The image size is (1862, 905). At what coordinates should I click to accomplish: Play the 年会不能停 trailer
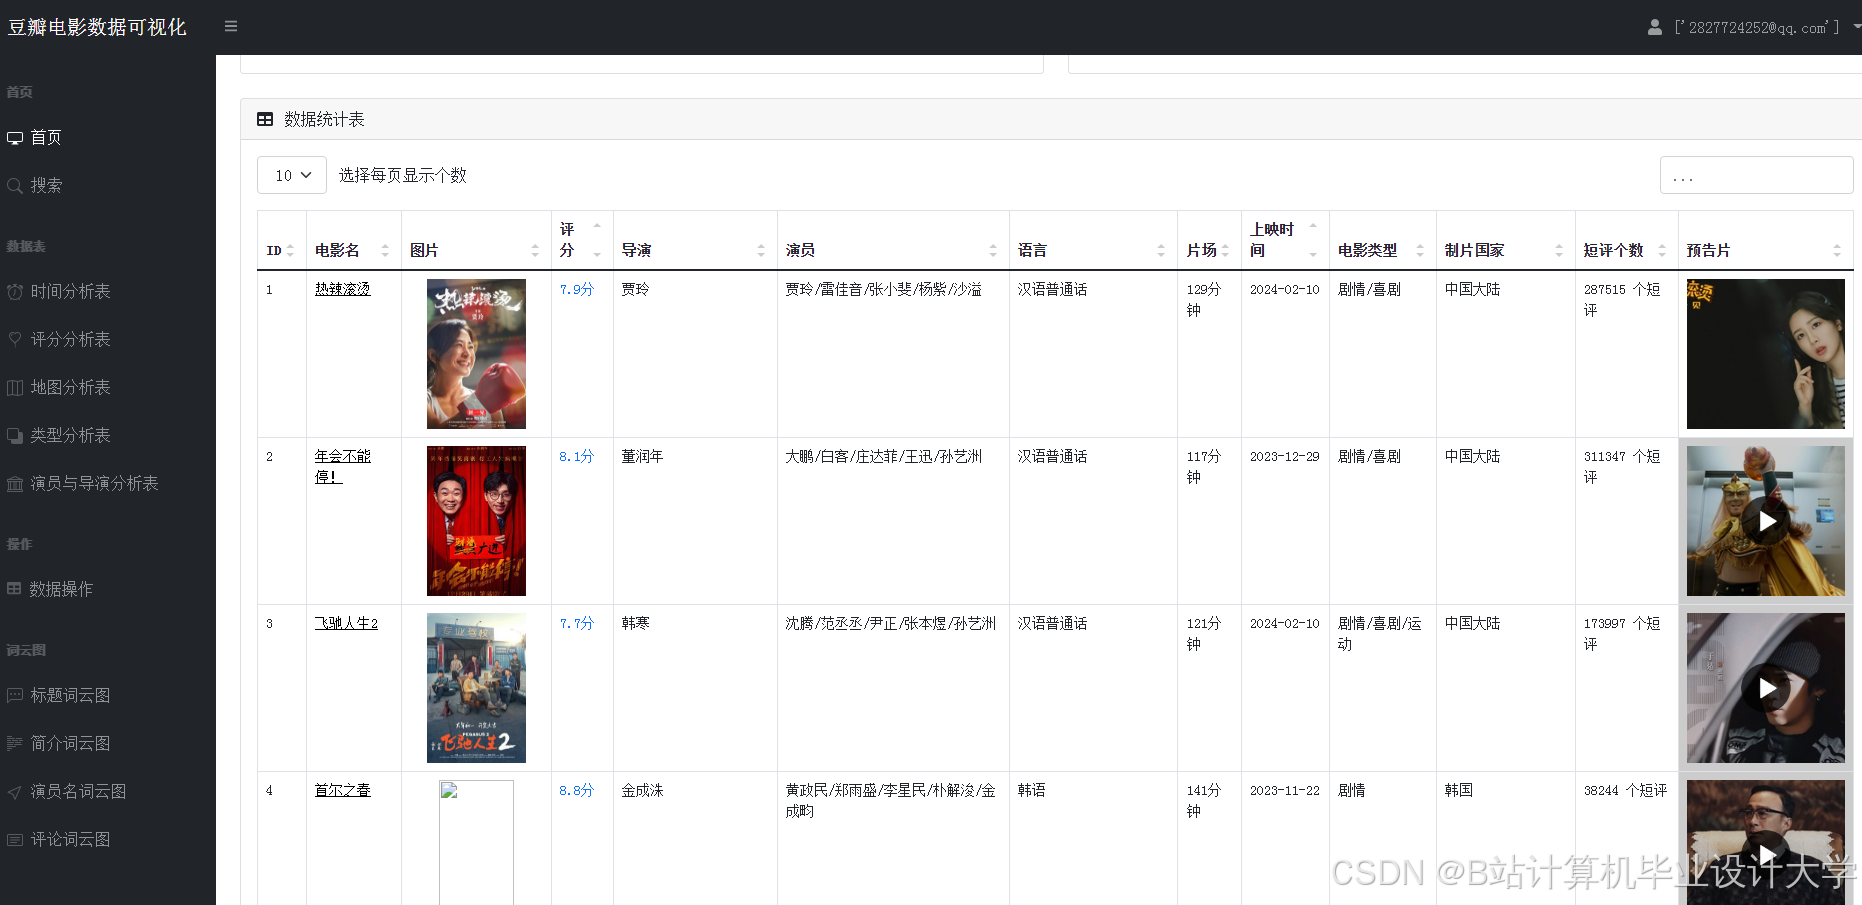1767,521
